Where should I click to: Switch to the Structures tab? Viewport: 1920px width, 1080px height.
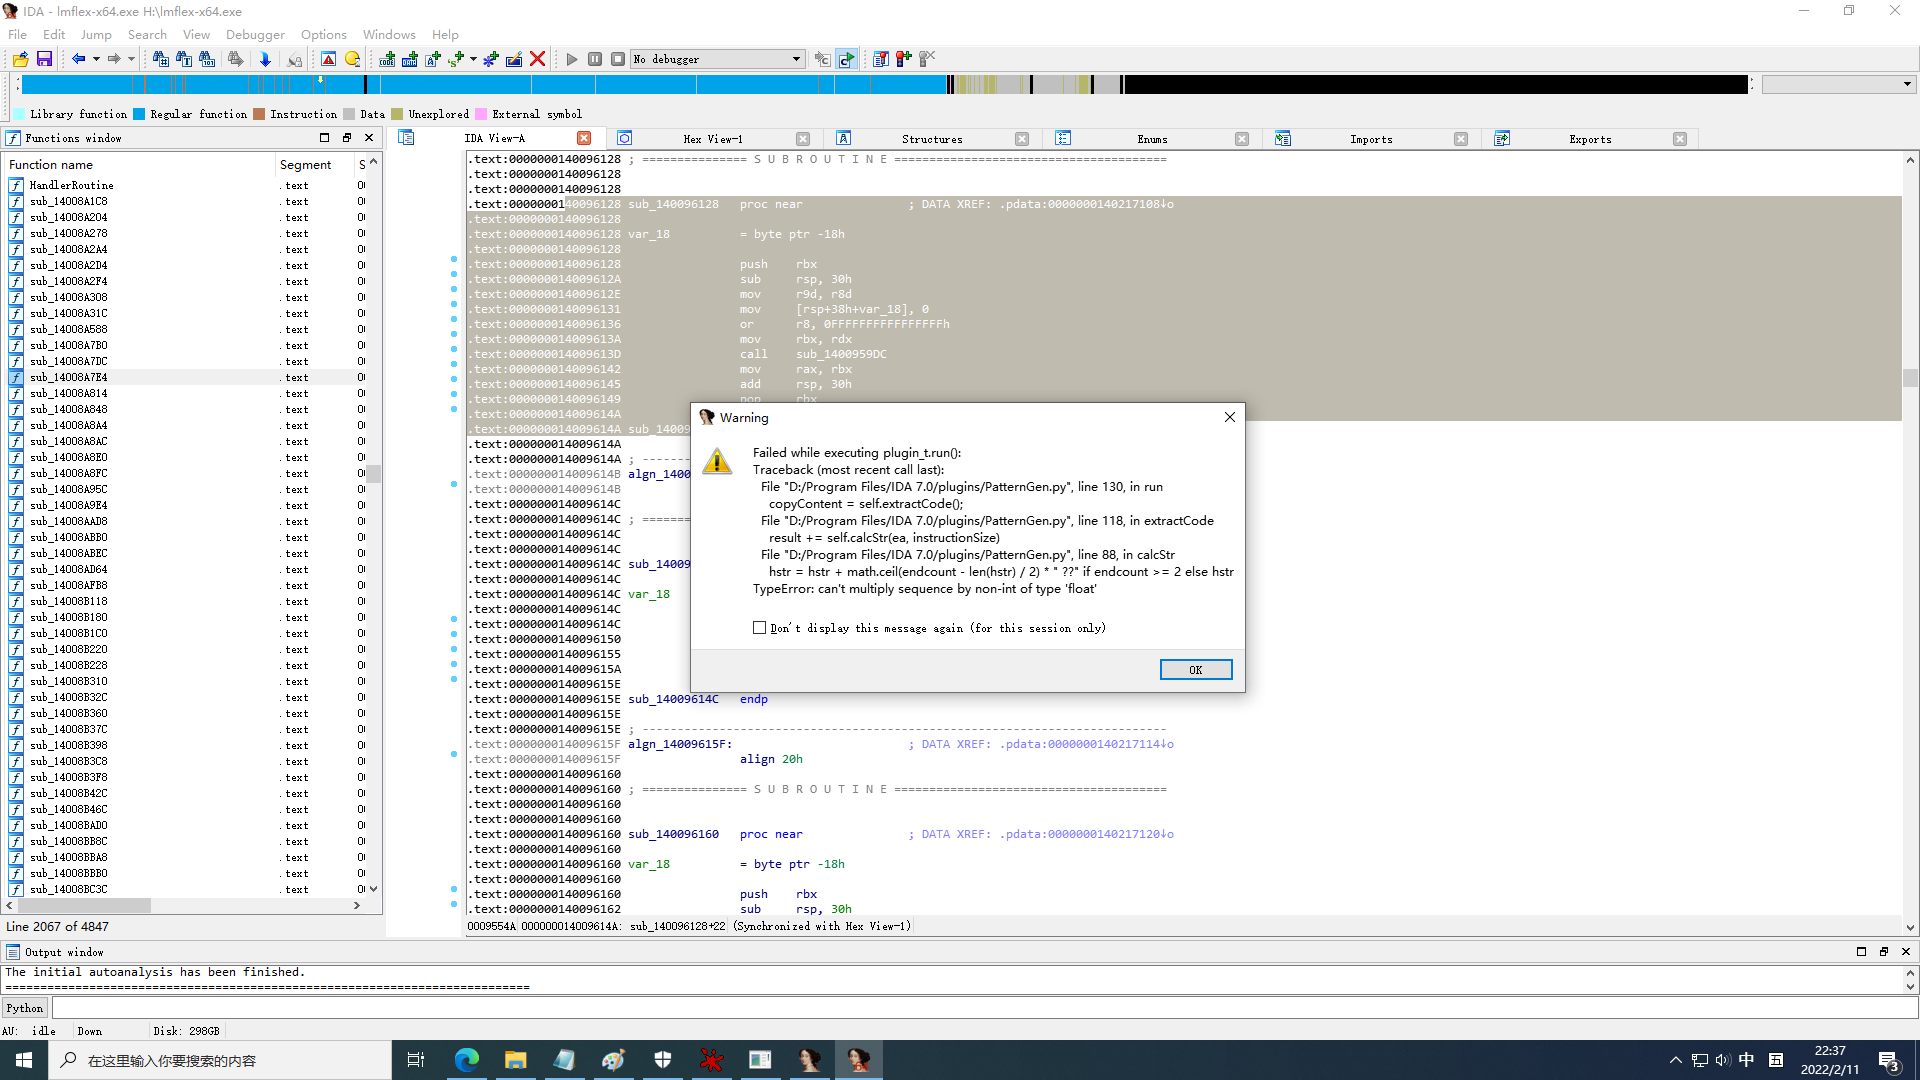(931, 139)
